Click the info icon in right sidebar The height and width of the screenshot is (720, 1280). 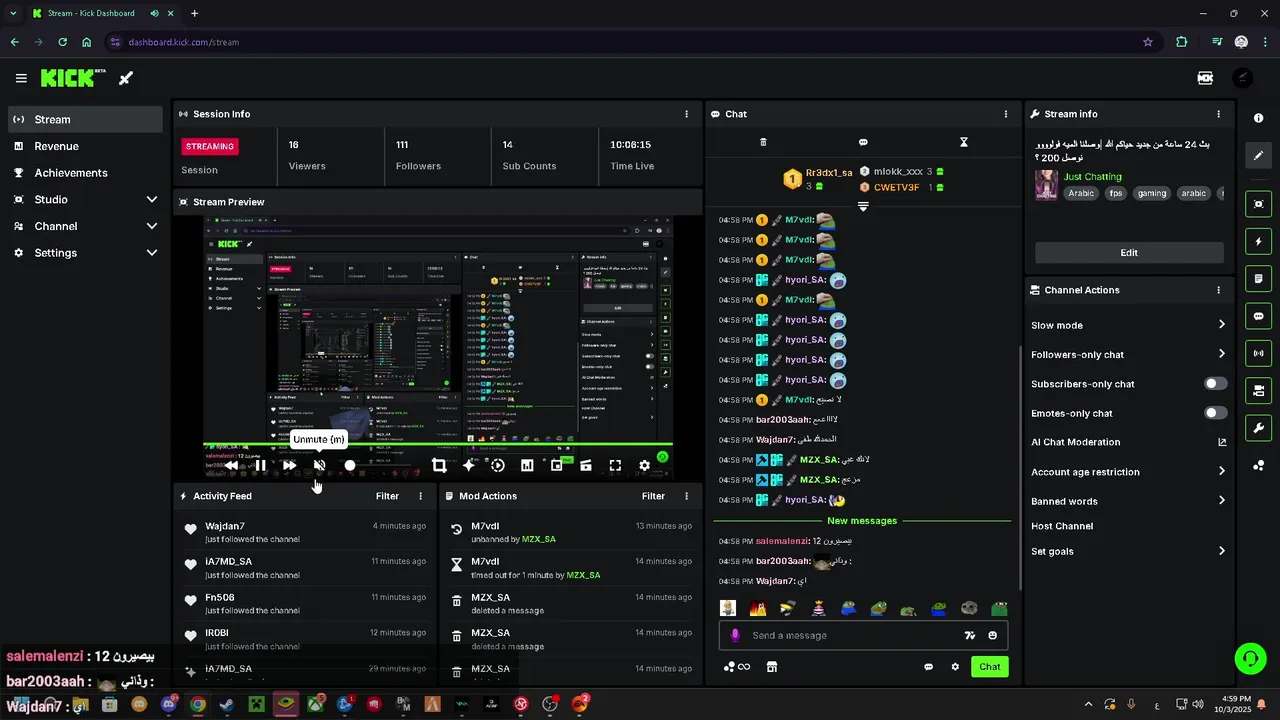point(1258,118)
